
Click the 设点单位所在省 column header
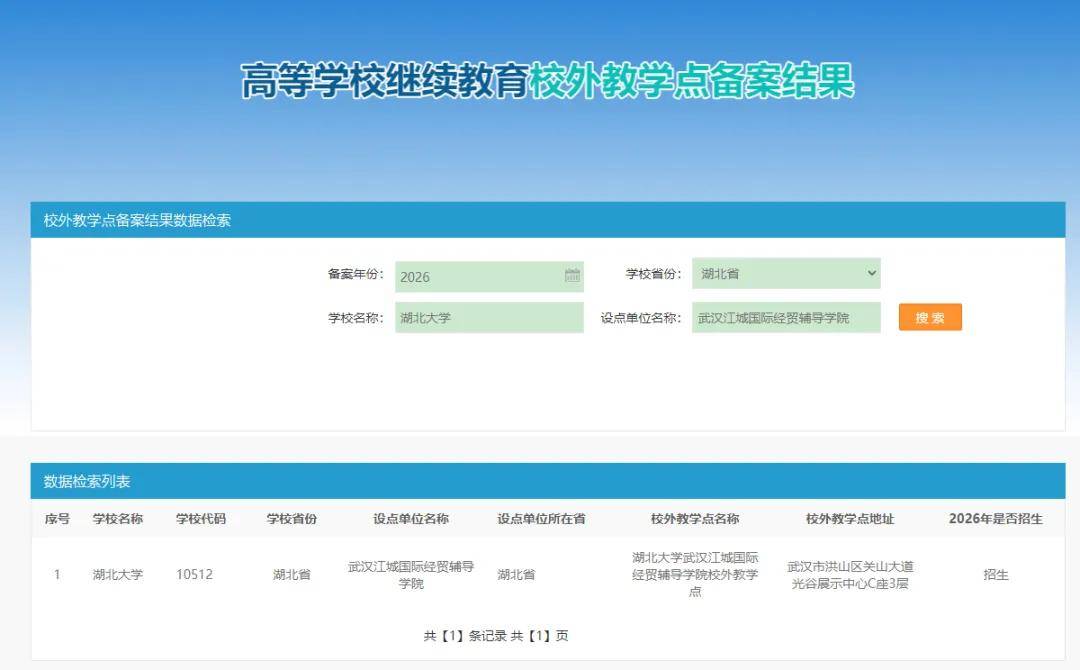(541, 519)
